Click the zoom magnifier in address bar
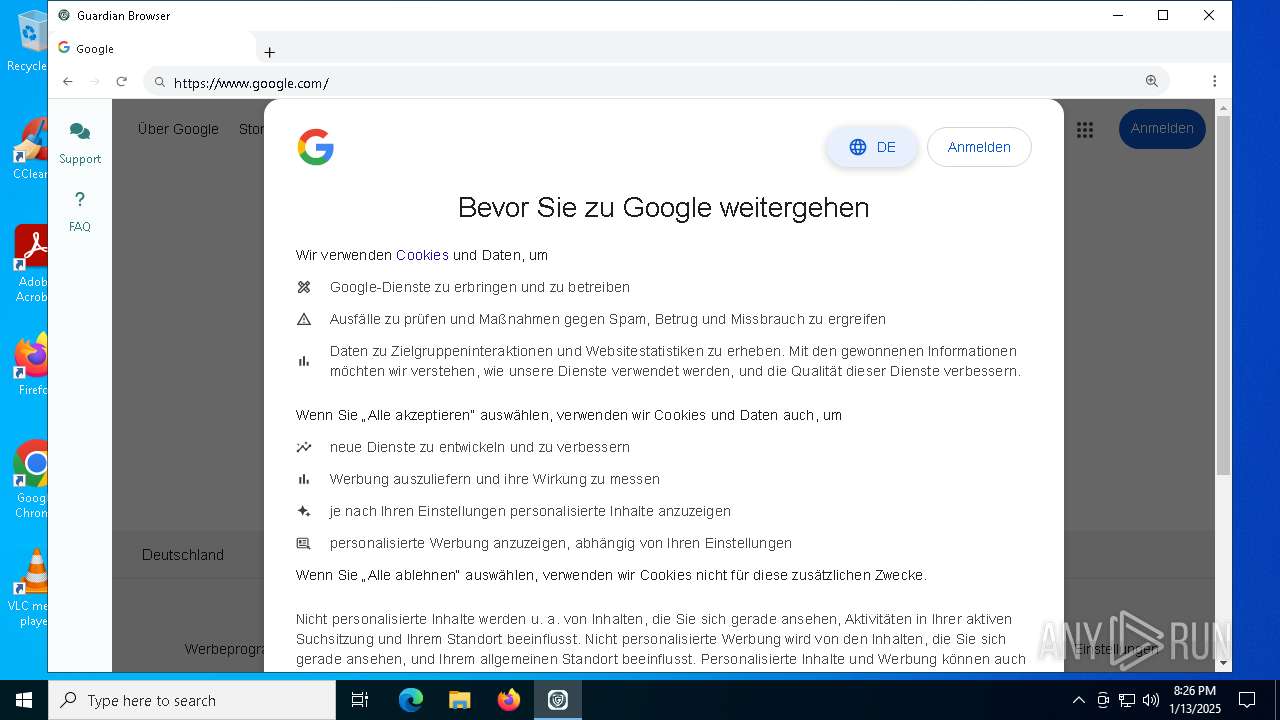 (x=1152, y=82)
